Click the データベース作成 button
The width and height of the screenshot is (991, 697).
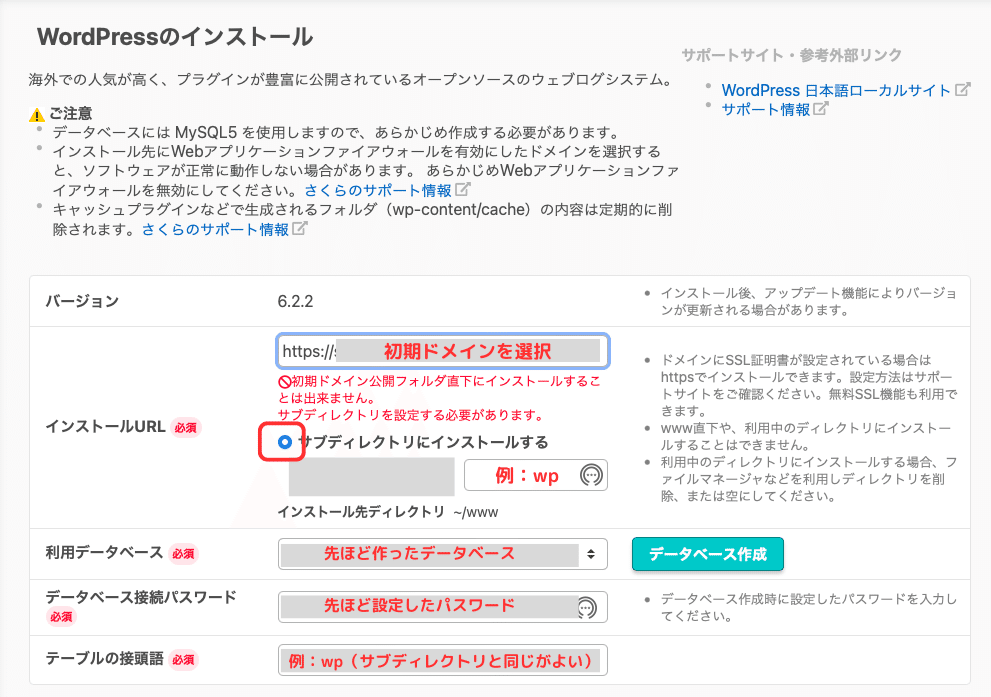(x=707, y=554)
